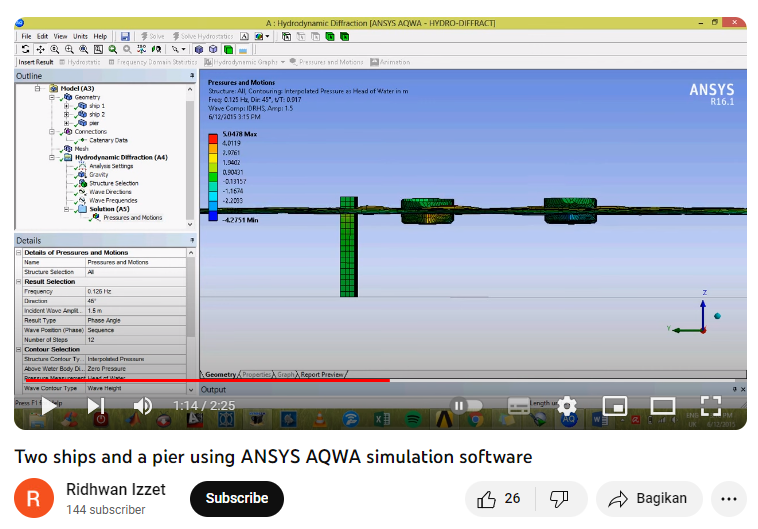Switch to miniplayer mode
The image size is (758, 529).
614,406
